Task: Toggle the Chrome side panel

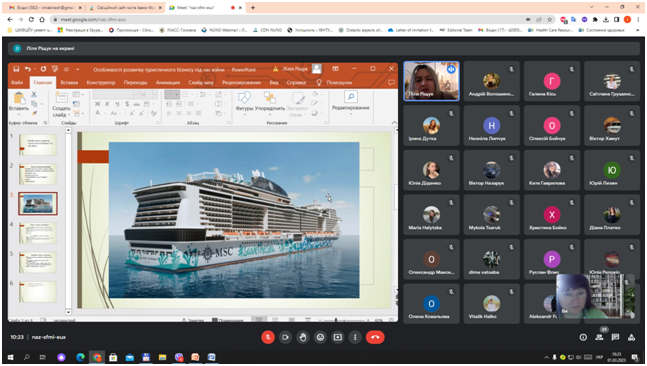Action: 616,19
